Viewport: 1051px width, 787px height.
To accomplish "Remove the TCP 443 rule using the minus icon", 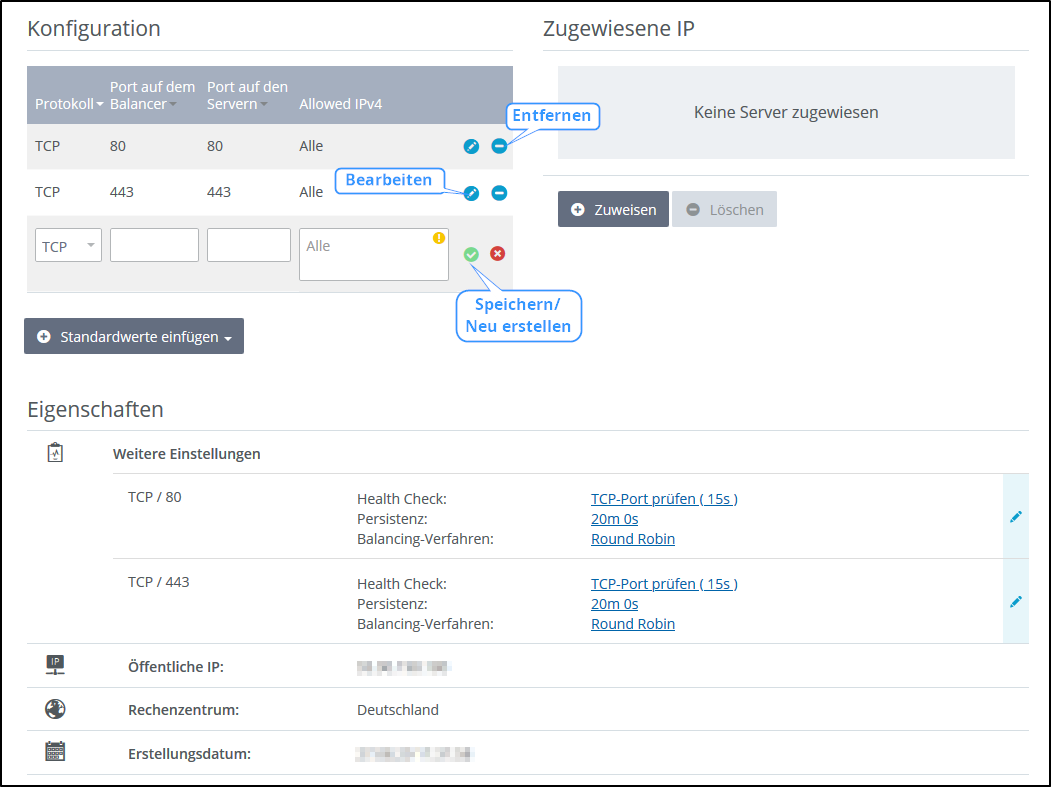I will coord(499,192).
